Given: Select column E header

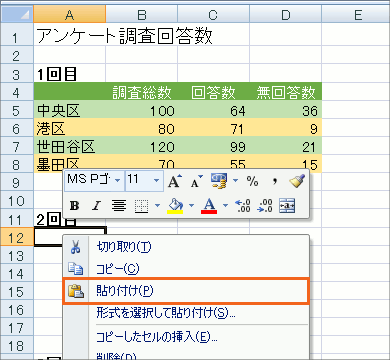Looking at the screenshot, I should (x=356, y=14).
